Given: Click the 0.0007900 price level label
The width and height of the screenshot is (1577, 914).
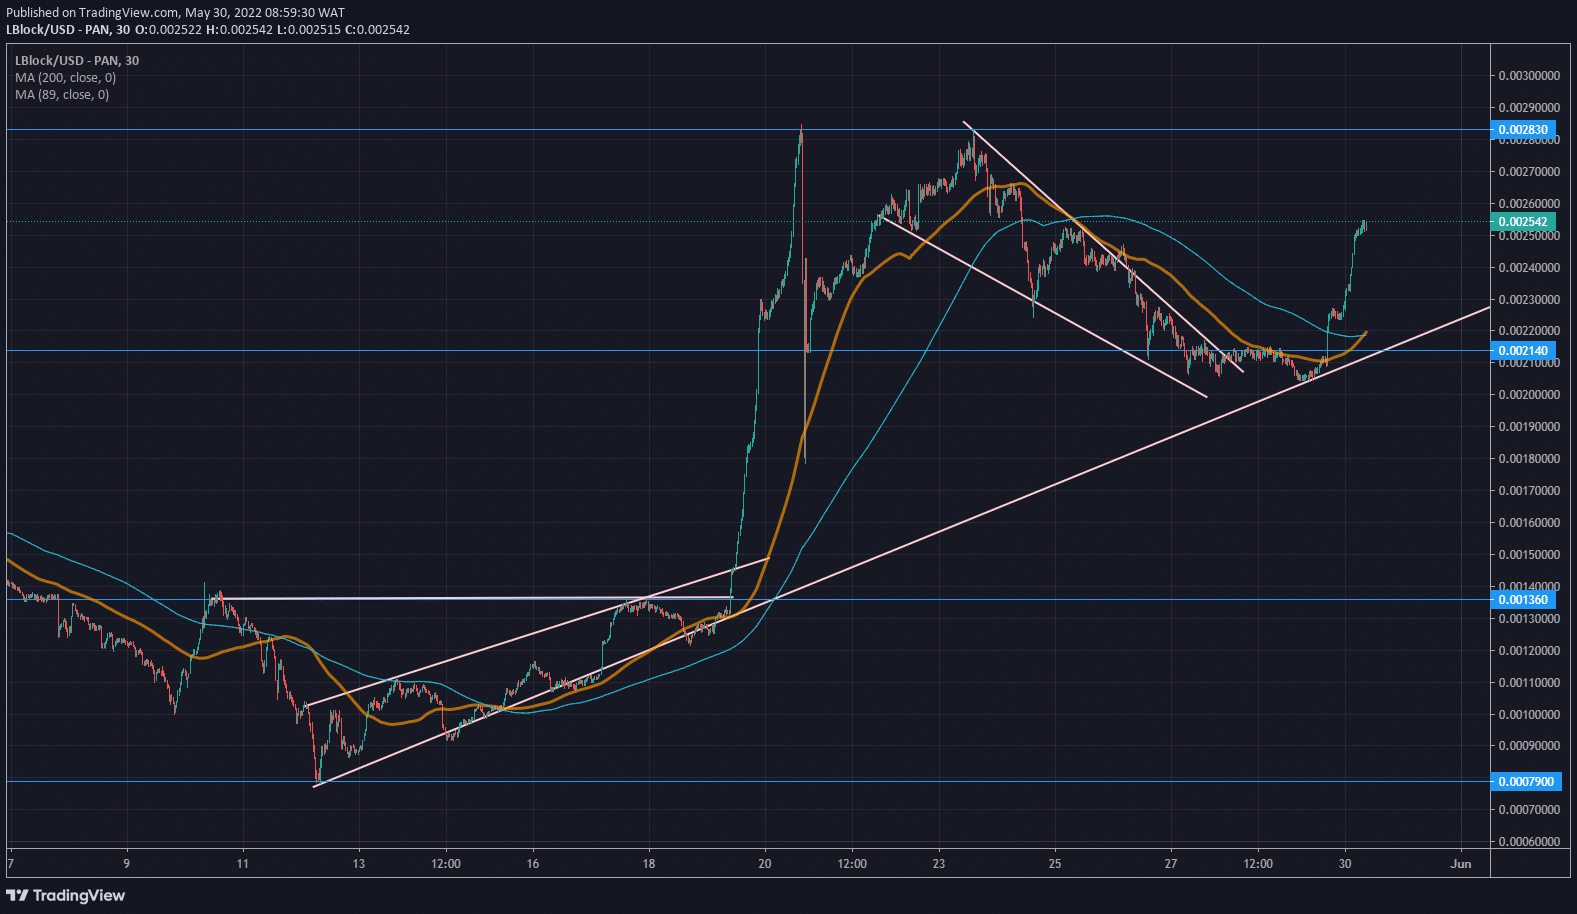Looking at the screenshot, I should [x=1525, y=781].
